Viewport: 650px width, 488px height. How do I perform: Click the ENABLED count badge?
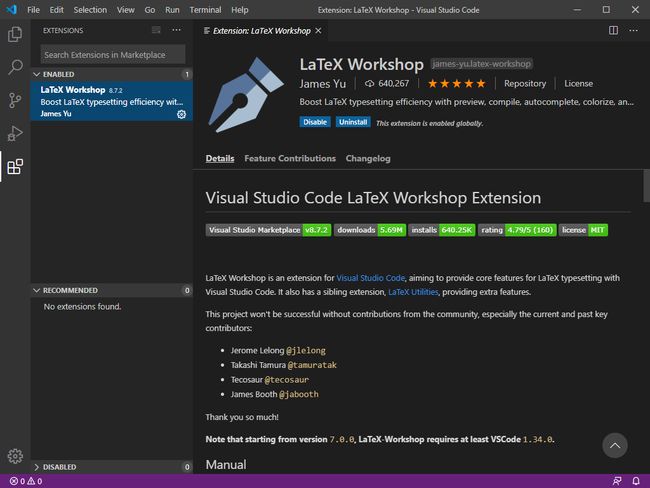pyautogui.click(x=187, y=74)
